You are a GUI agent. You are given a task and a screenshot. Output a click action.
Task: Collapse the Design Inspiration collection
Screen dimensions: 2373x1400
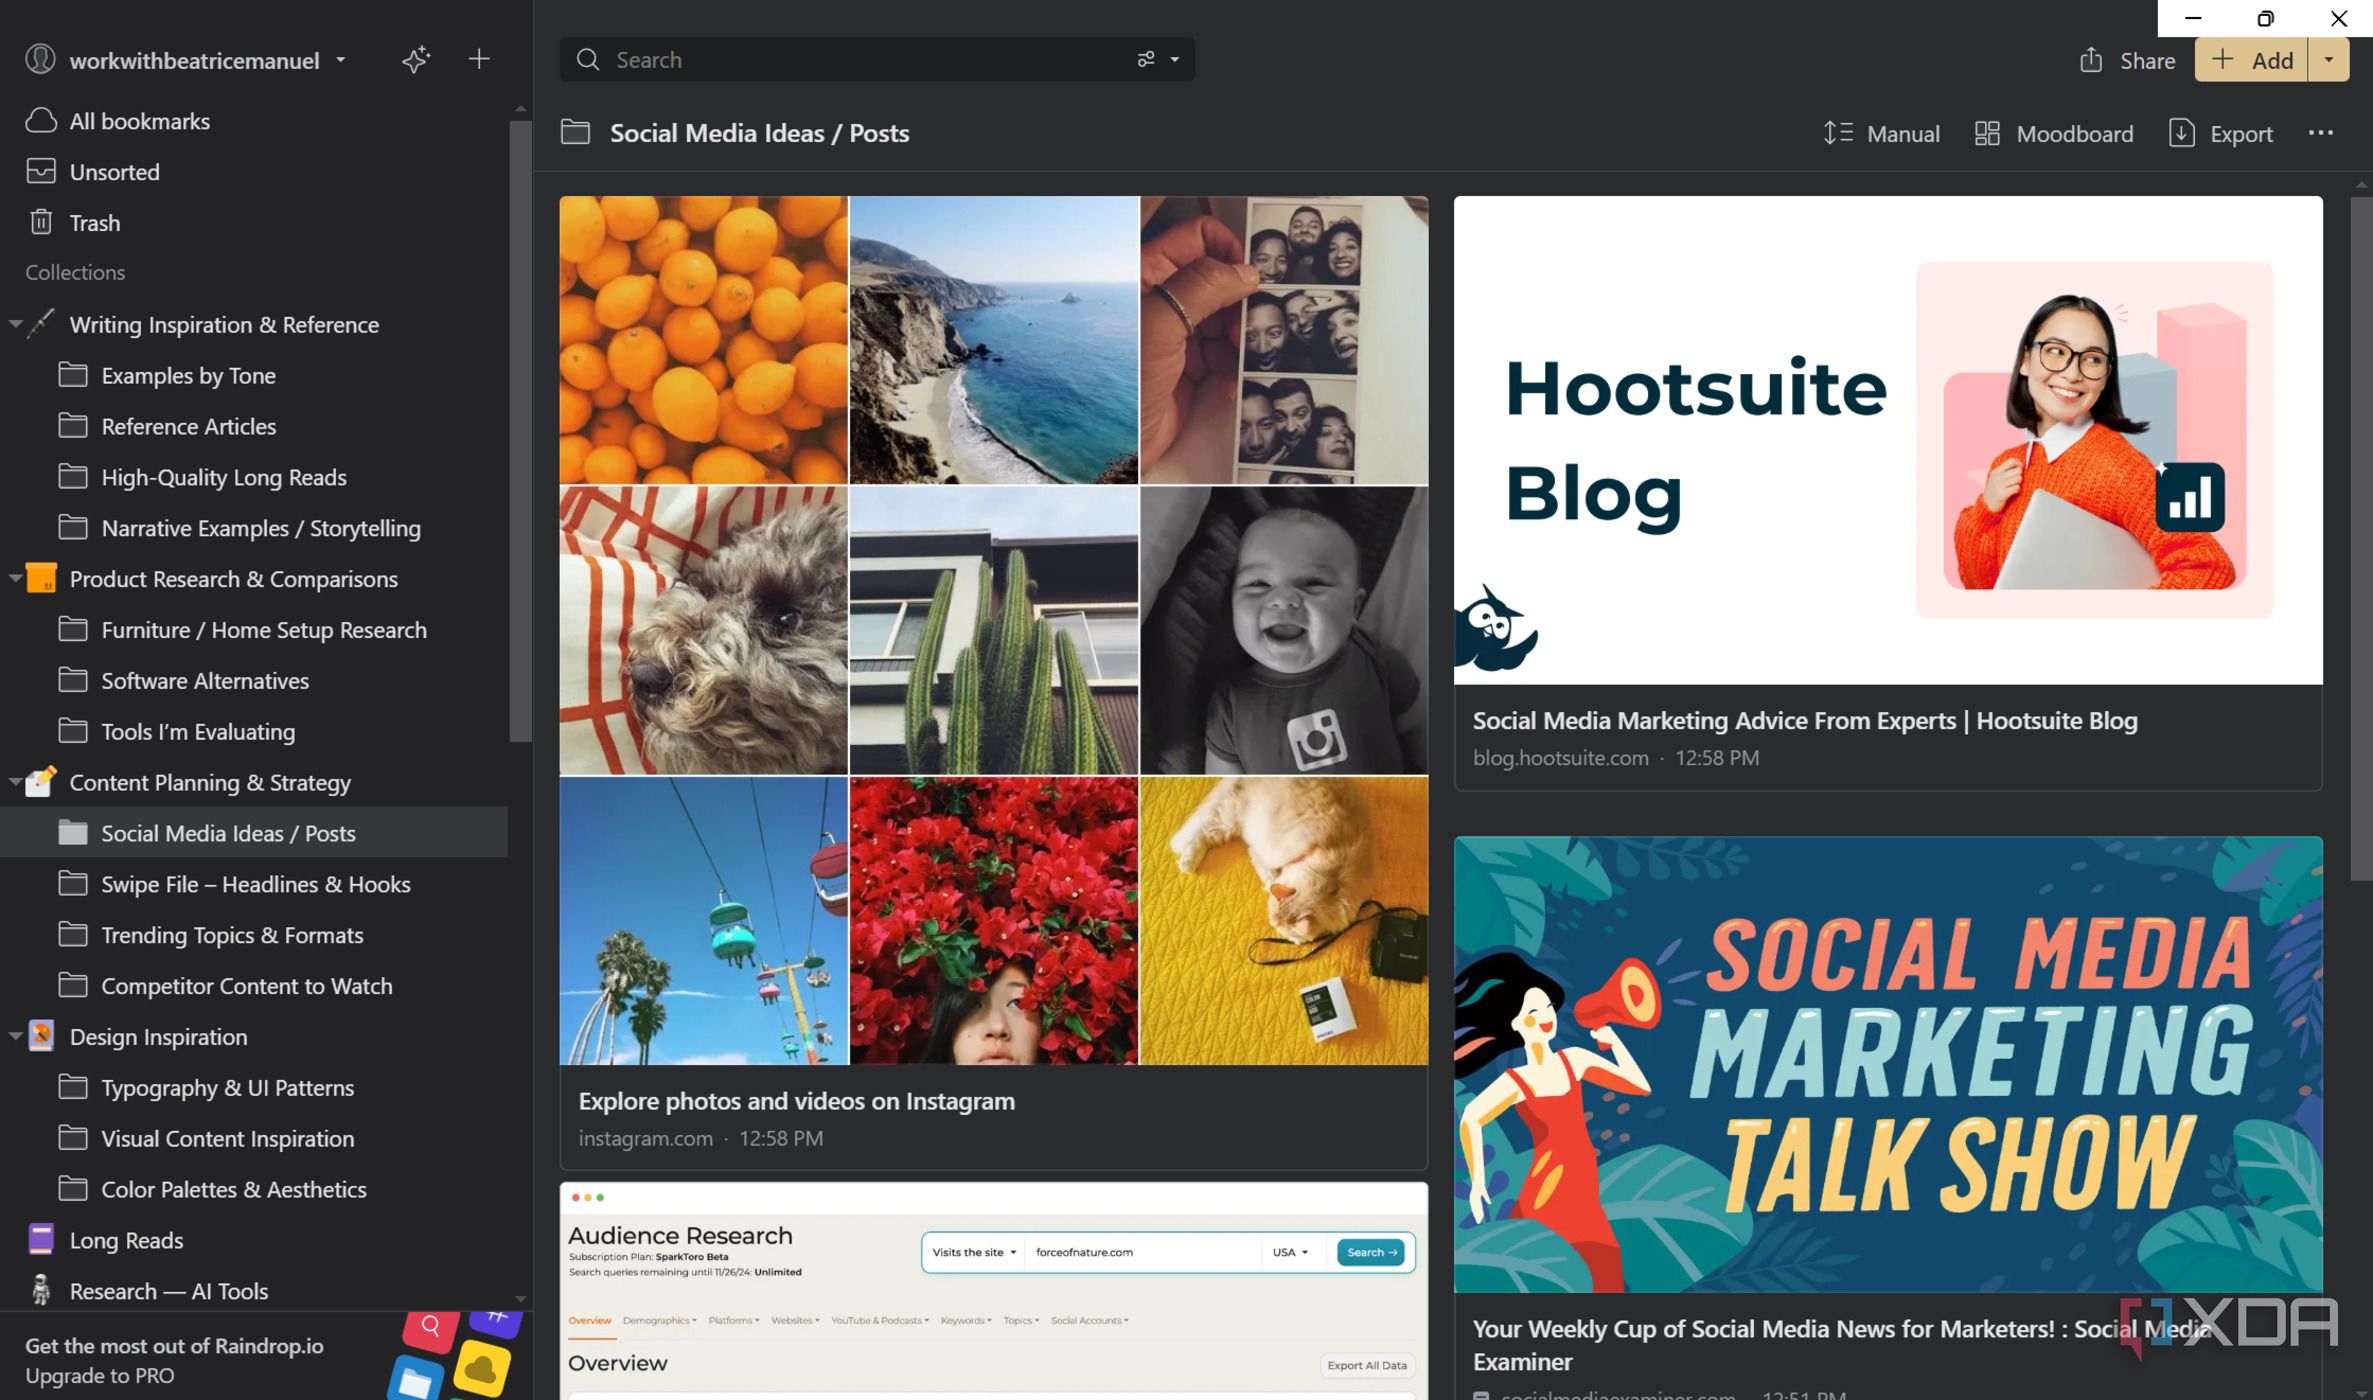click(15, 1036)
